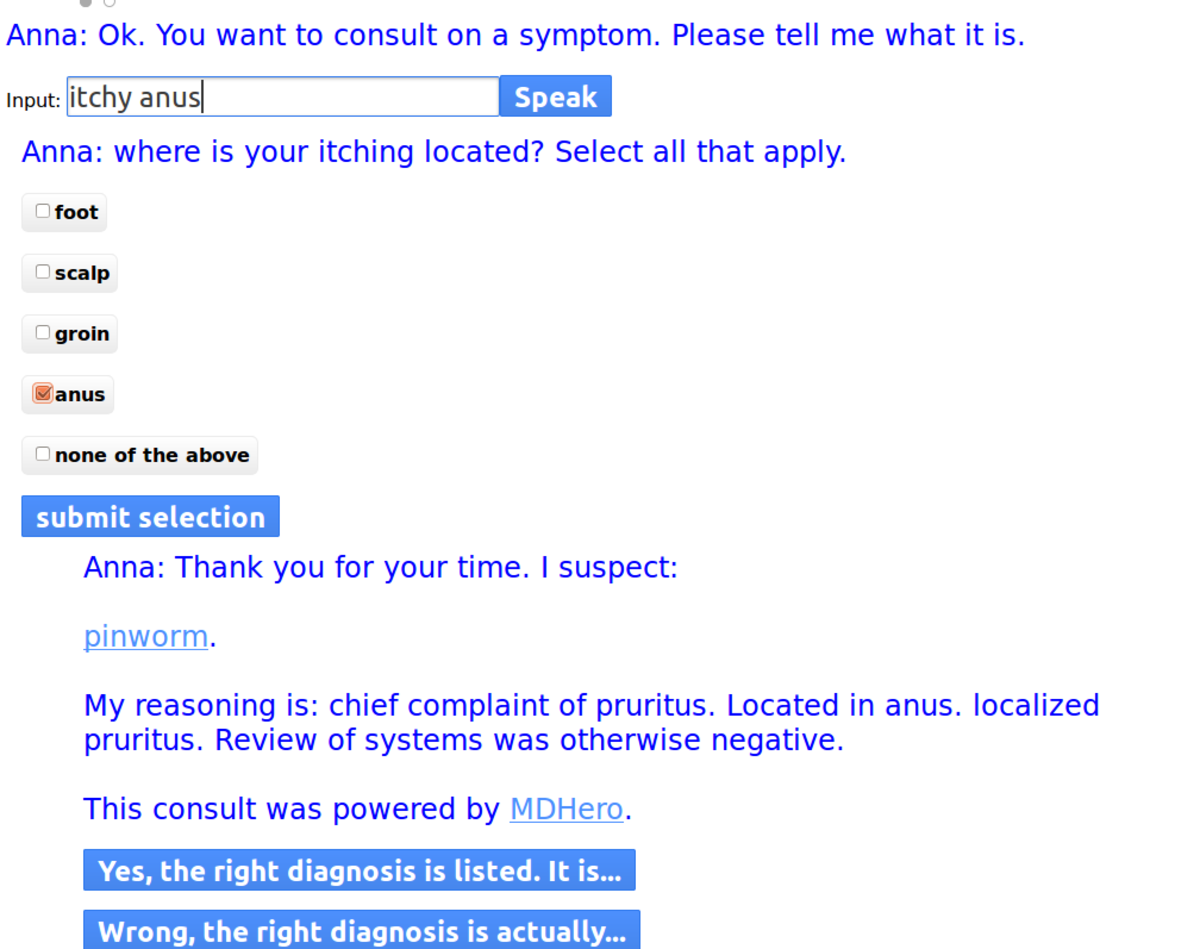
Task: Confirm with Yes, the right diagnosis is listed
Action: [x=359, y=871]
